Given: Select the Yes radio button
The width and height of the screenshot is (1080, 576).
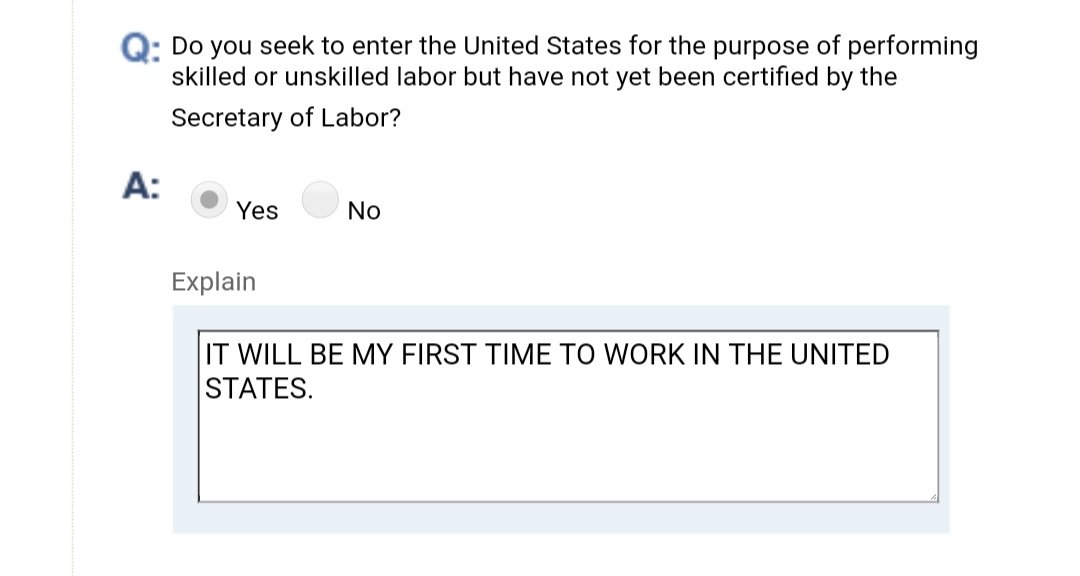Looking at the screenshot, I should [x=209, y=200].
